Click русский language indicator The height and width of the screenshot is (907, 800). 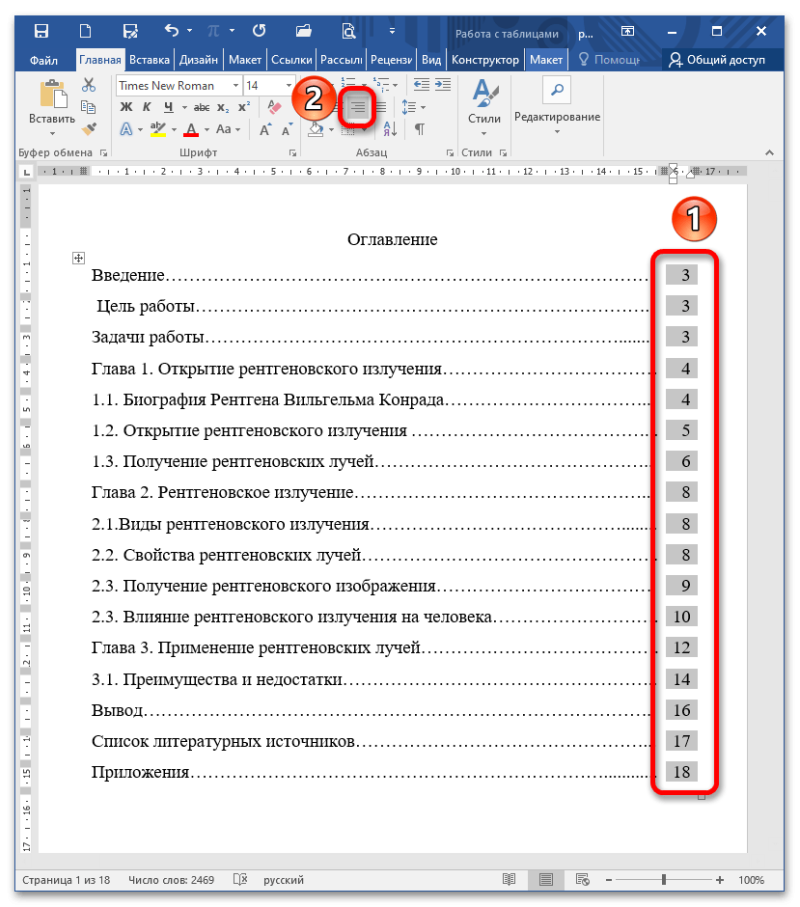[x=283, y=880]
